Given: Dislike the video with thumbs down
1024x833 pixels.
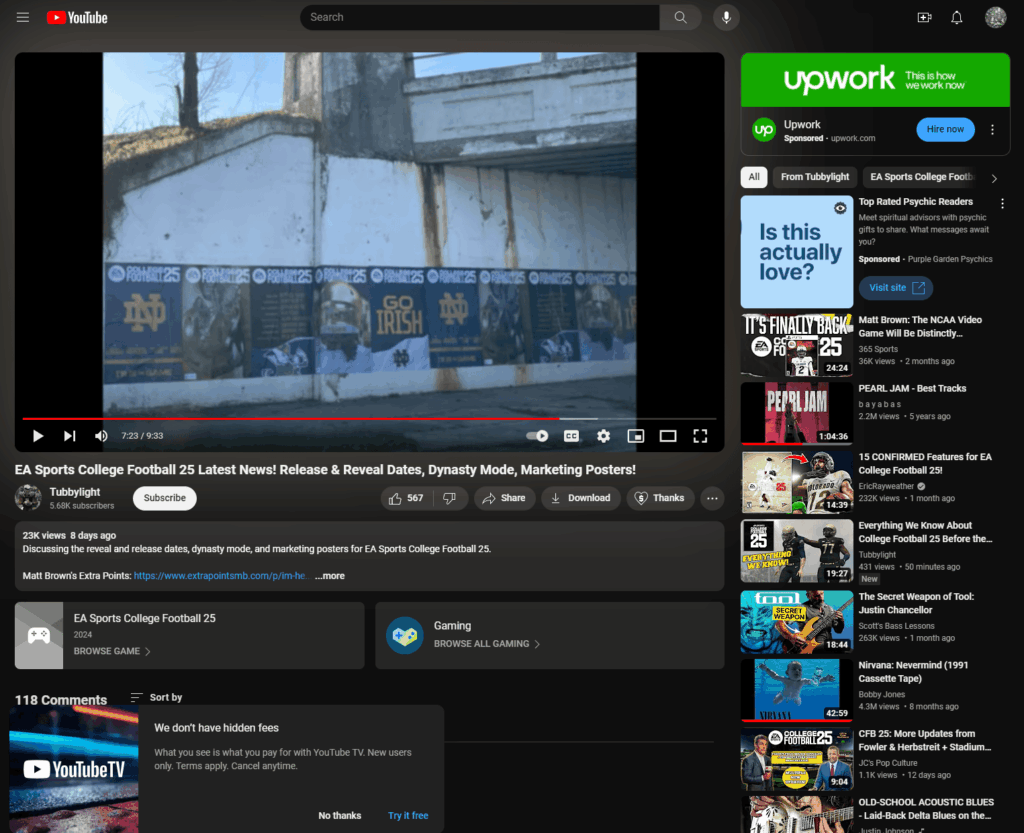Looking at the screenshot, I should pyautogui.click(x=450, y=498).
